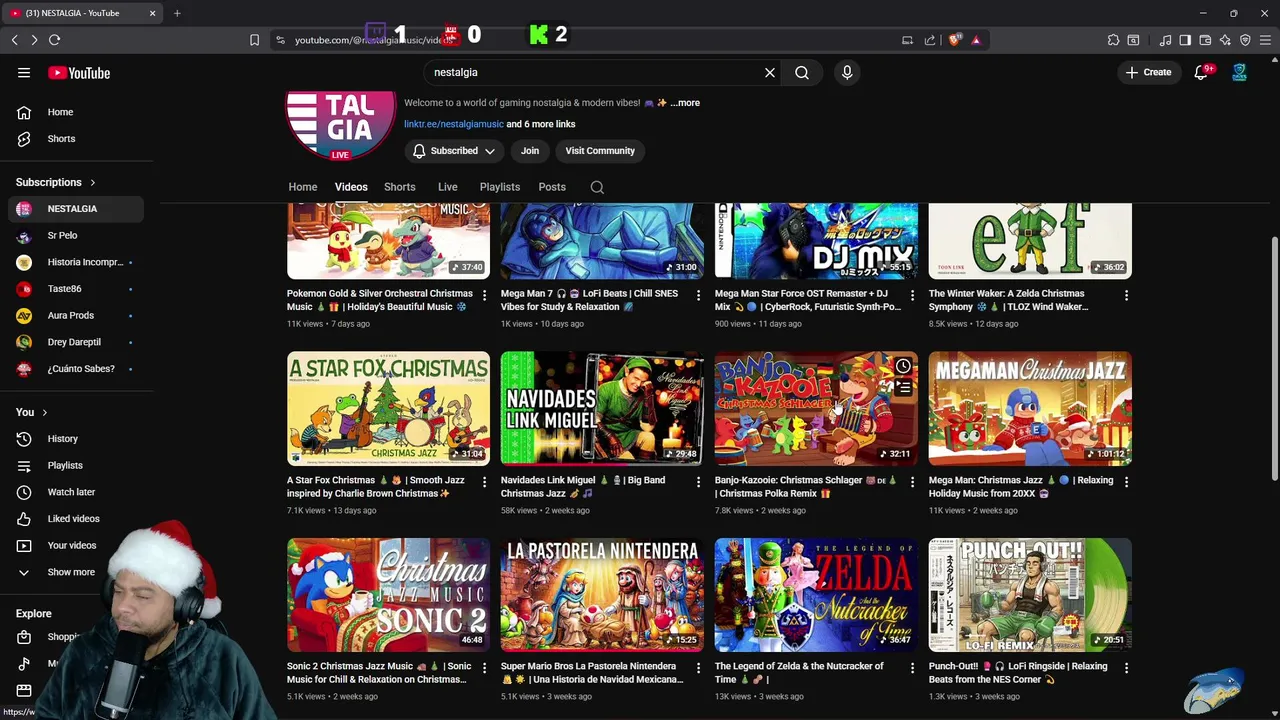Switch to the Posts tab
This screenshot has width=1280, height=720.
552,187
